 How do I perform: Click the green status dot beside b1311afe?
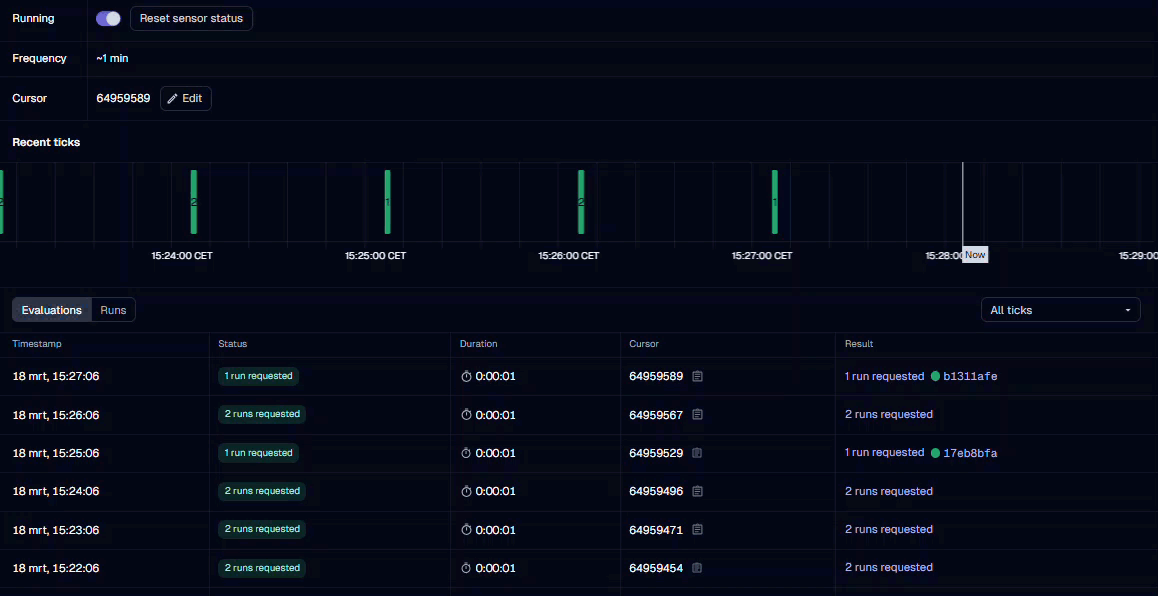[936, 377]
